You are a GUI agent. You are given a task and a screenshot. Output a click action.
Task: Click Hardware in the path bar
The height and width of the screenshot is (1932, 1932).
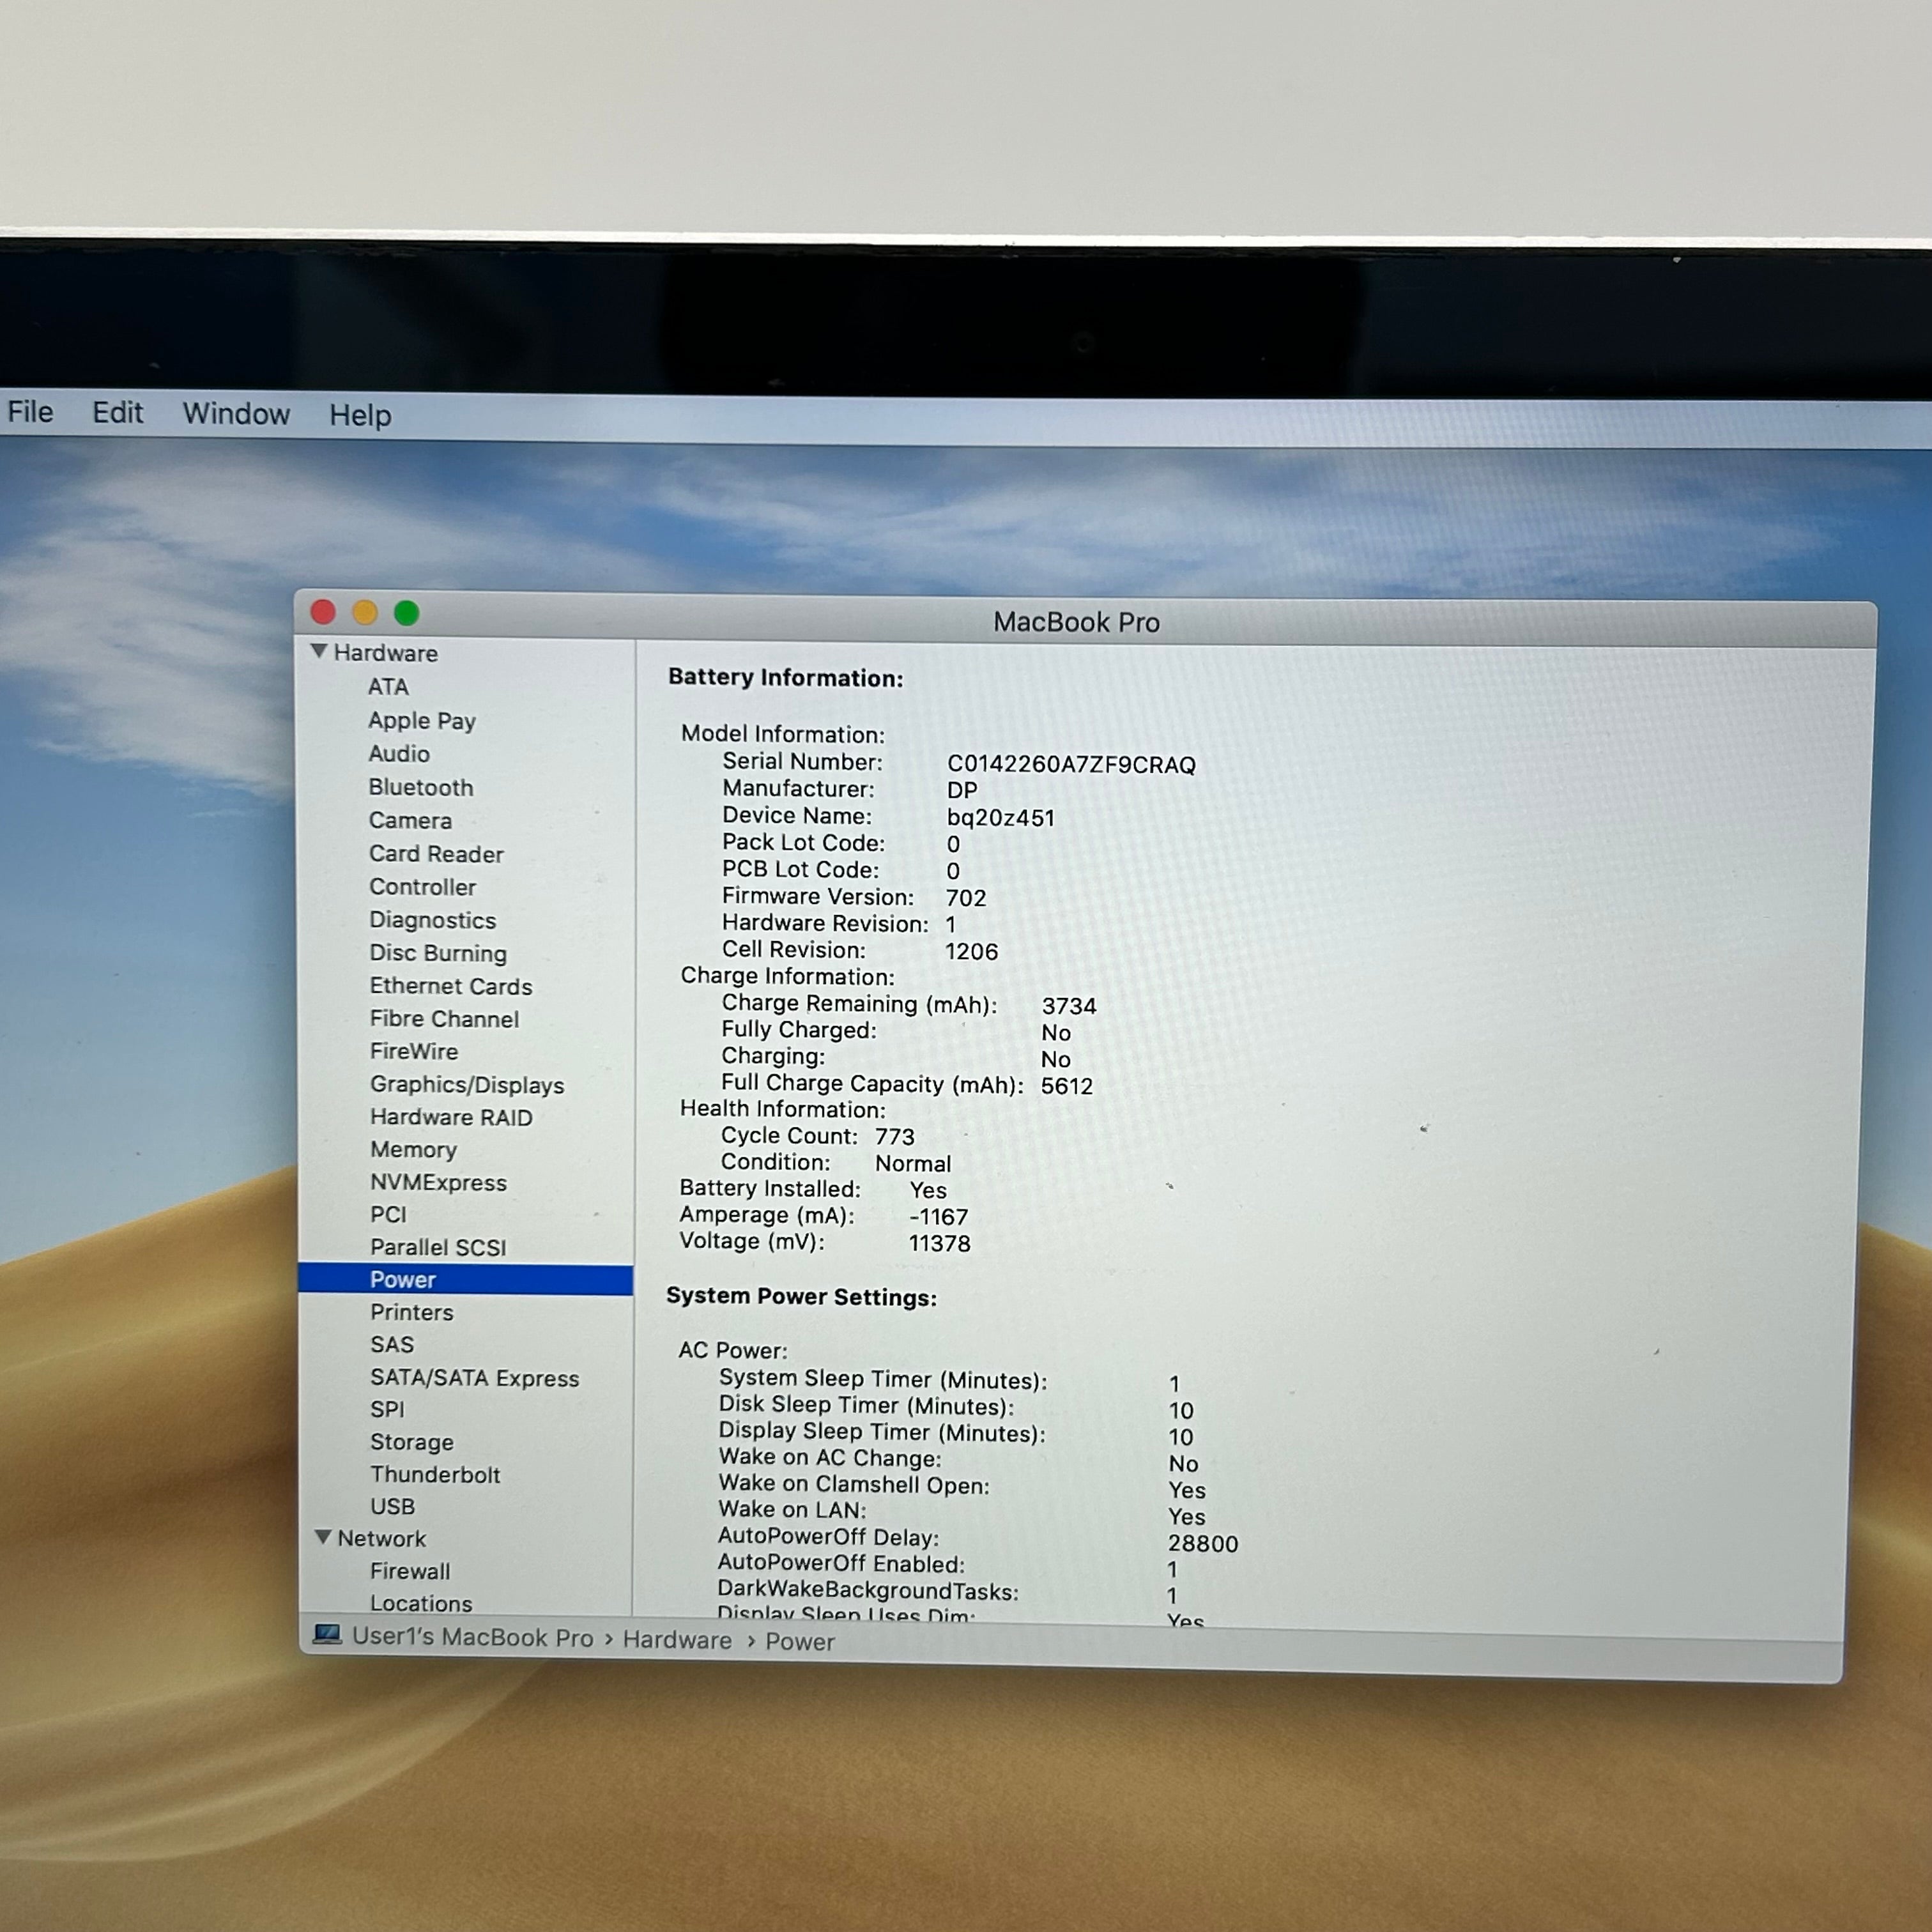click(677, 1641)
